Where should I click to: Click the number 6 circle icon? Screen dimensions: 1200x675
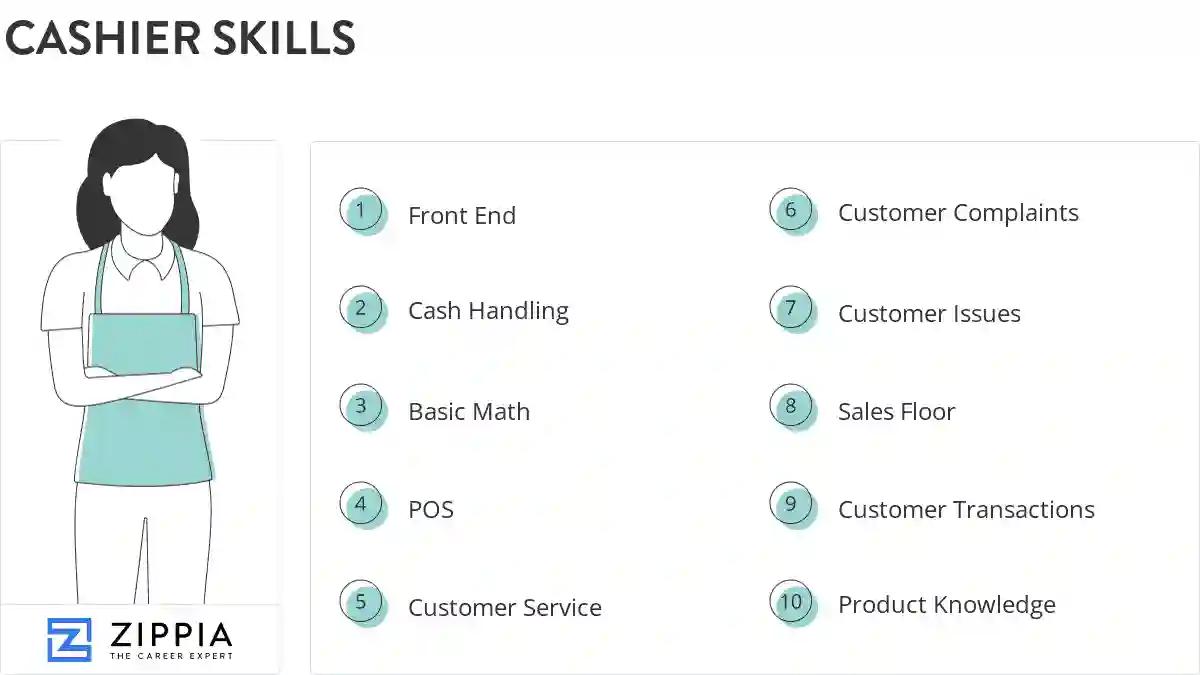coord(792,211)
